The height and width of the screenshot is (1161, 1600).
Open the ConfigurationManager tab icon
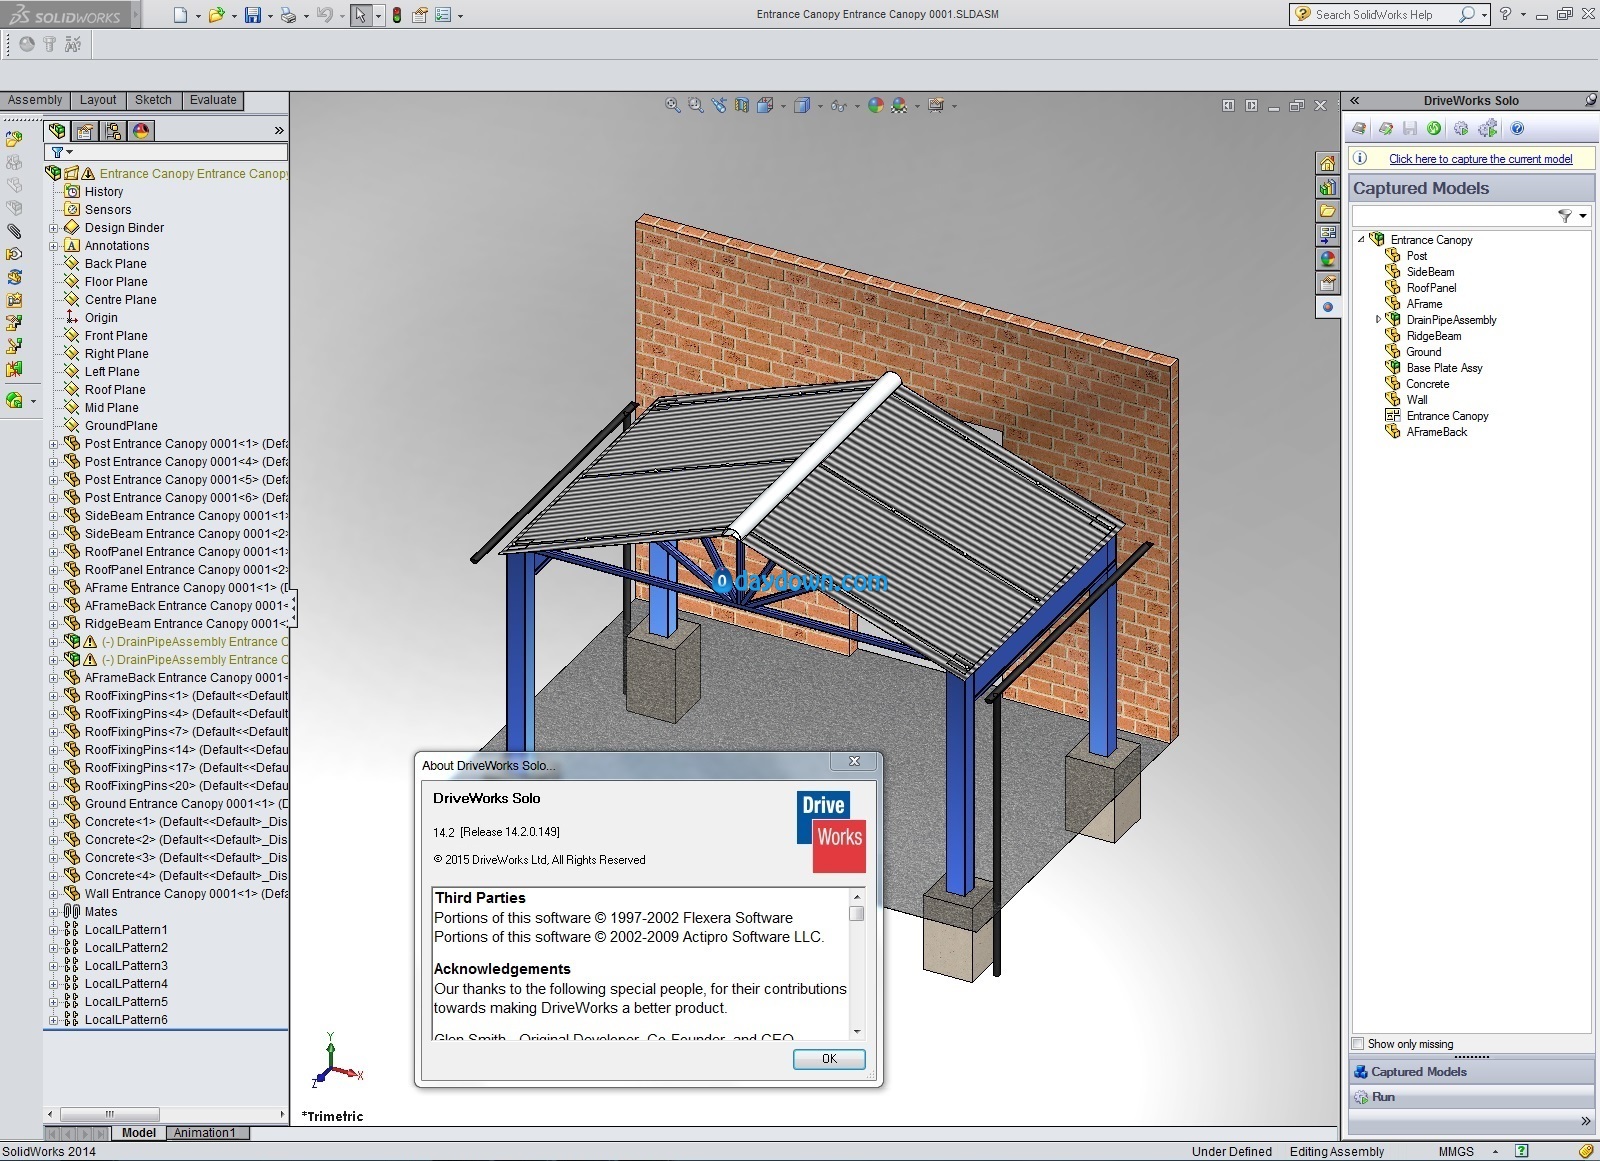tap(113, 130)
